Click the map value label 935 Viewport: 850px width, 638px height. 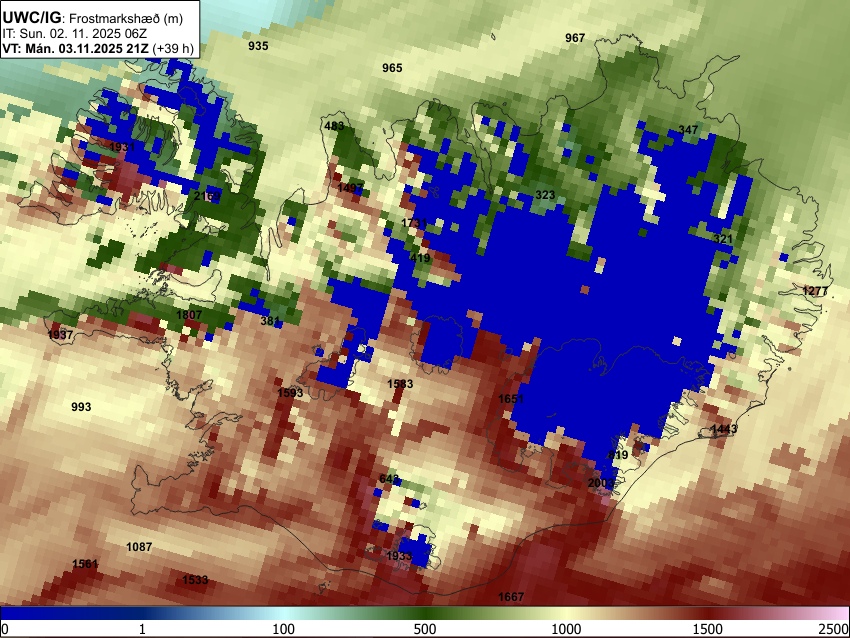click(x=258, y=46)
